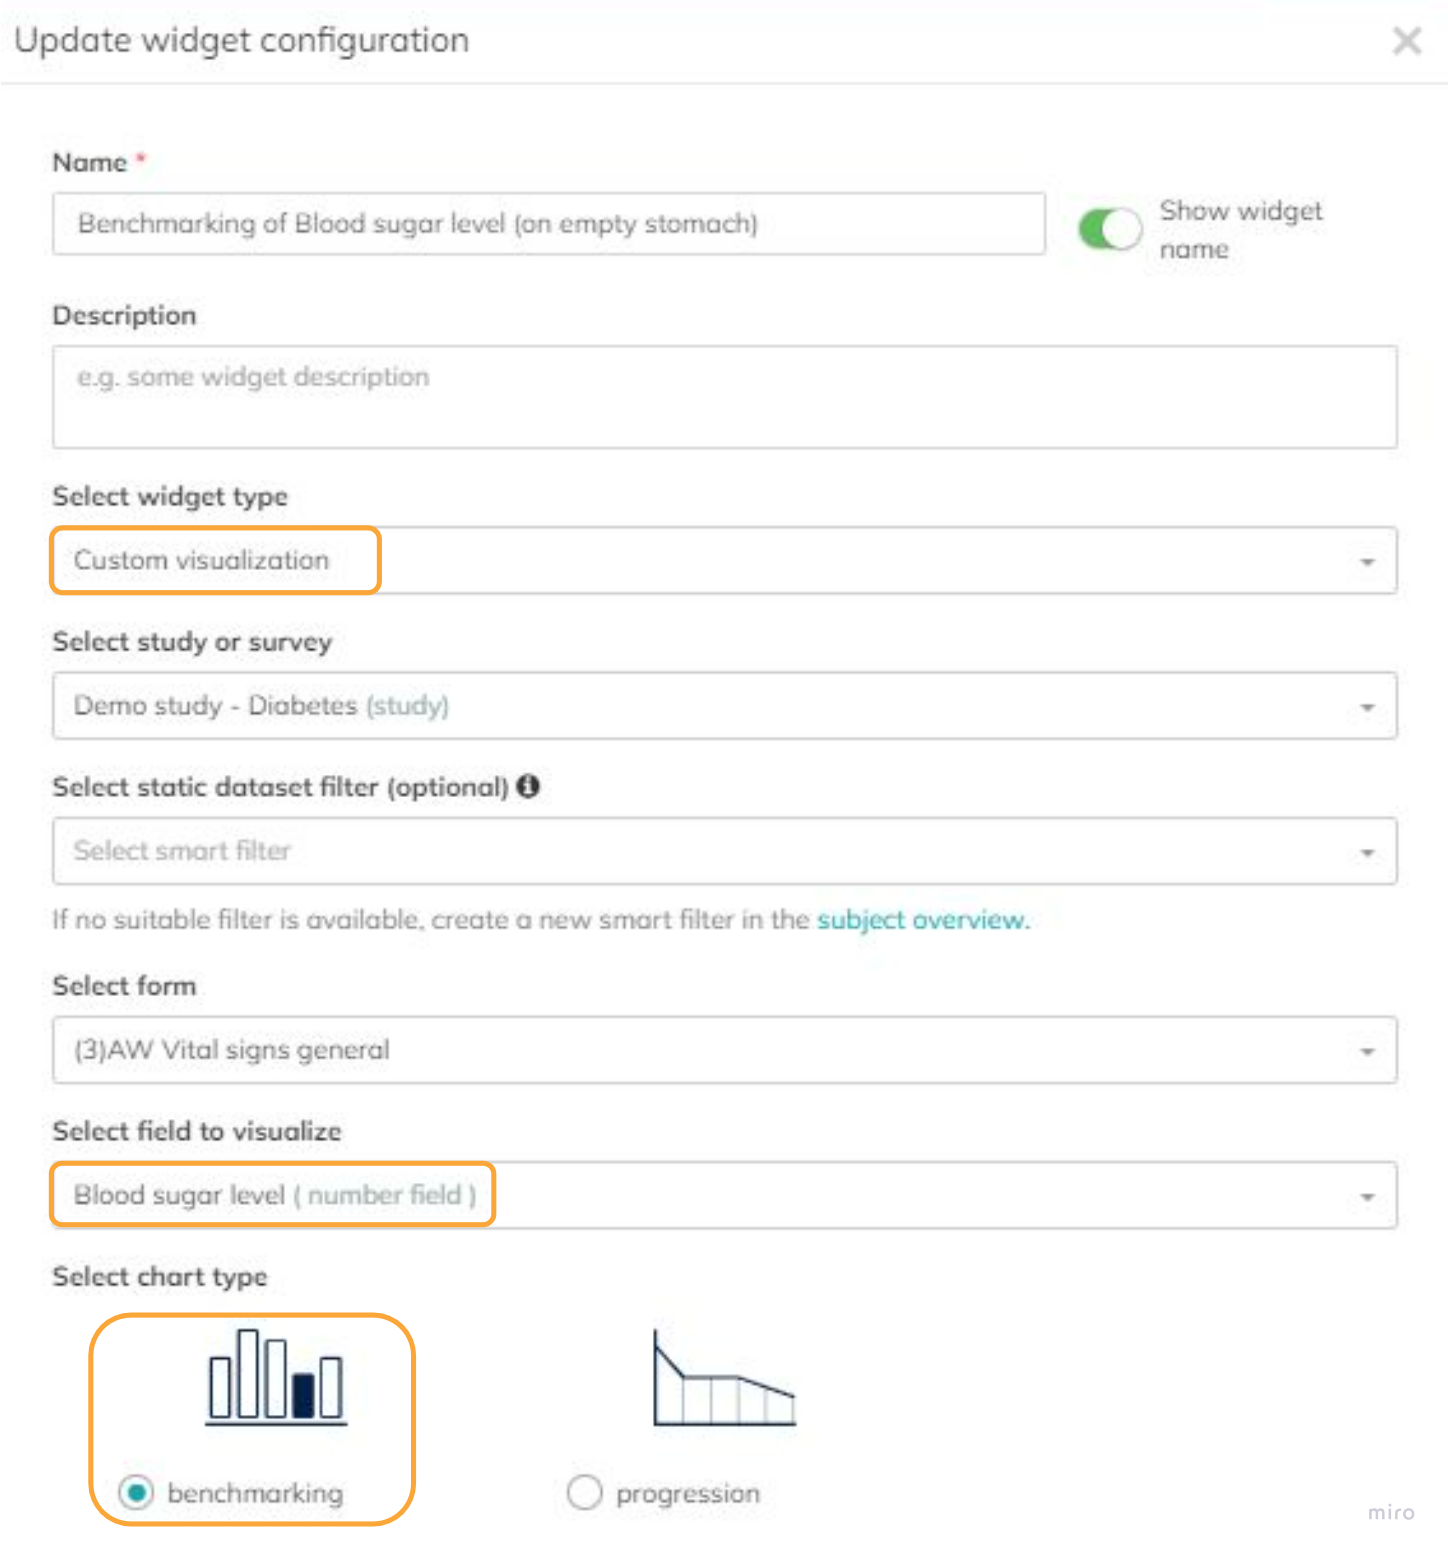The width and height of the screenshot is (1448, 1553).
Task: Expand the Select form dropdown
Action: [x=700, y=1050]
